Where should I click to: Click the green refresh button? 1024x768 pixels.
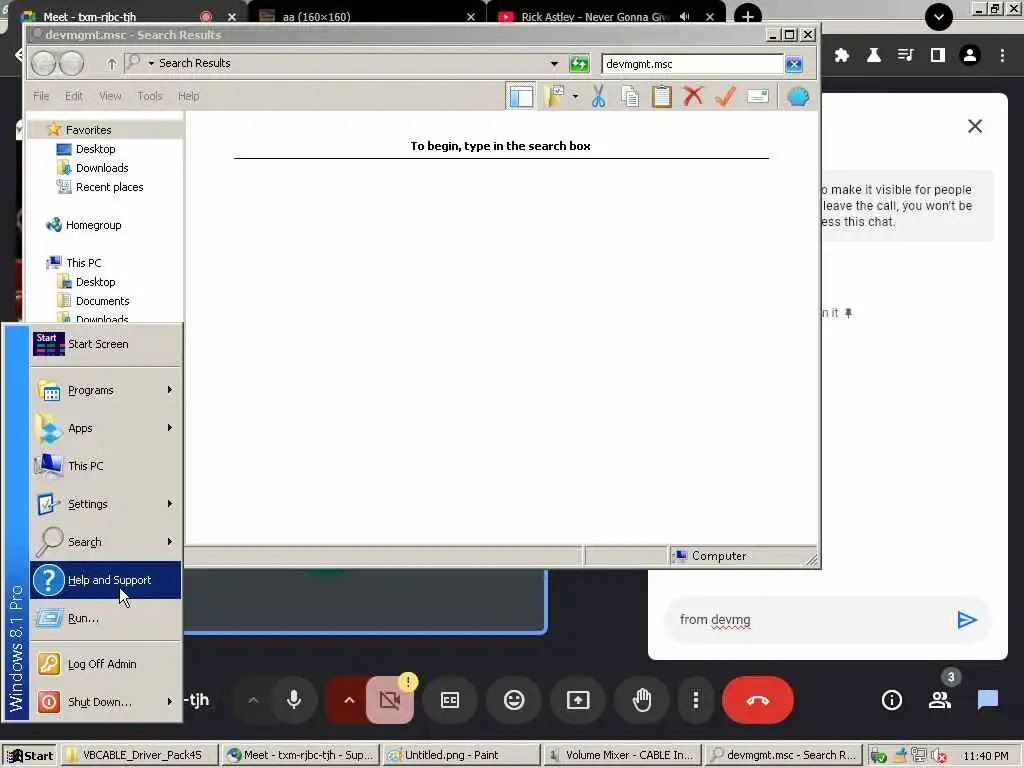click(x=579, y=63)
